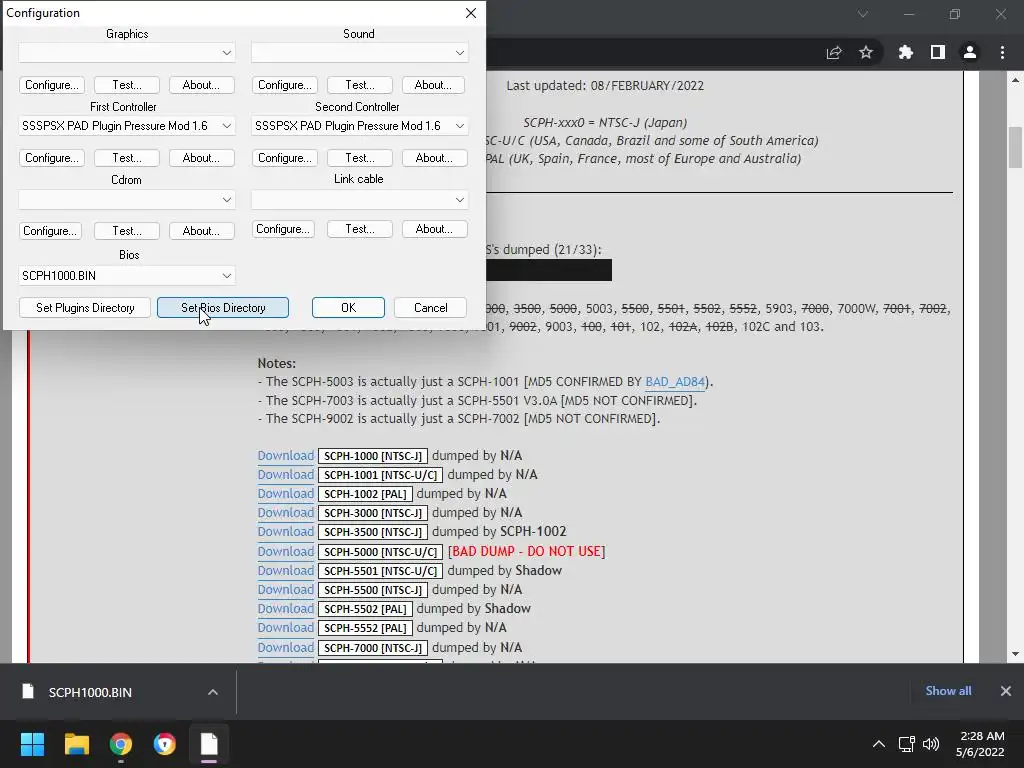This screenshot has width=1024, height=768.
Task: Show hidden system tray icons
Action: [879, 744]
